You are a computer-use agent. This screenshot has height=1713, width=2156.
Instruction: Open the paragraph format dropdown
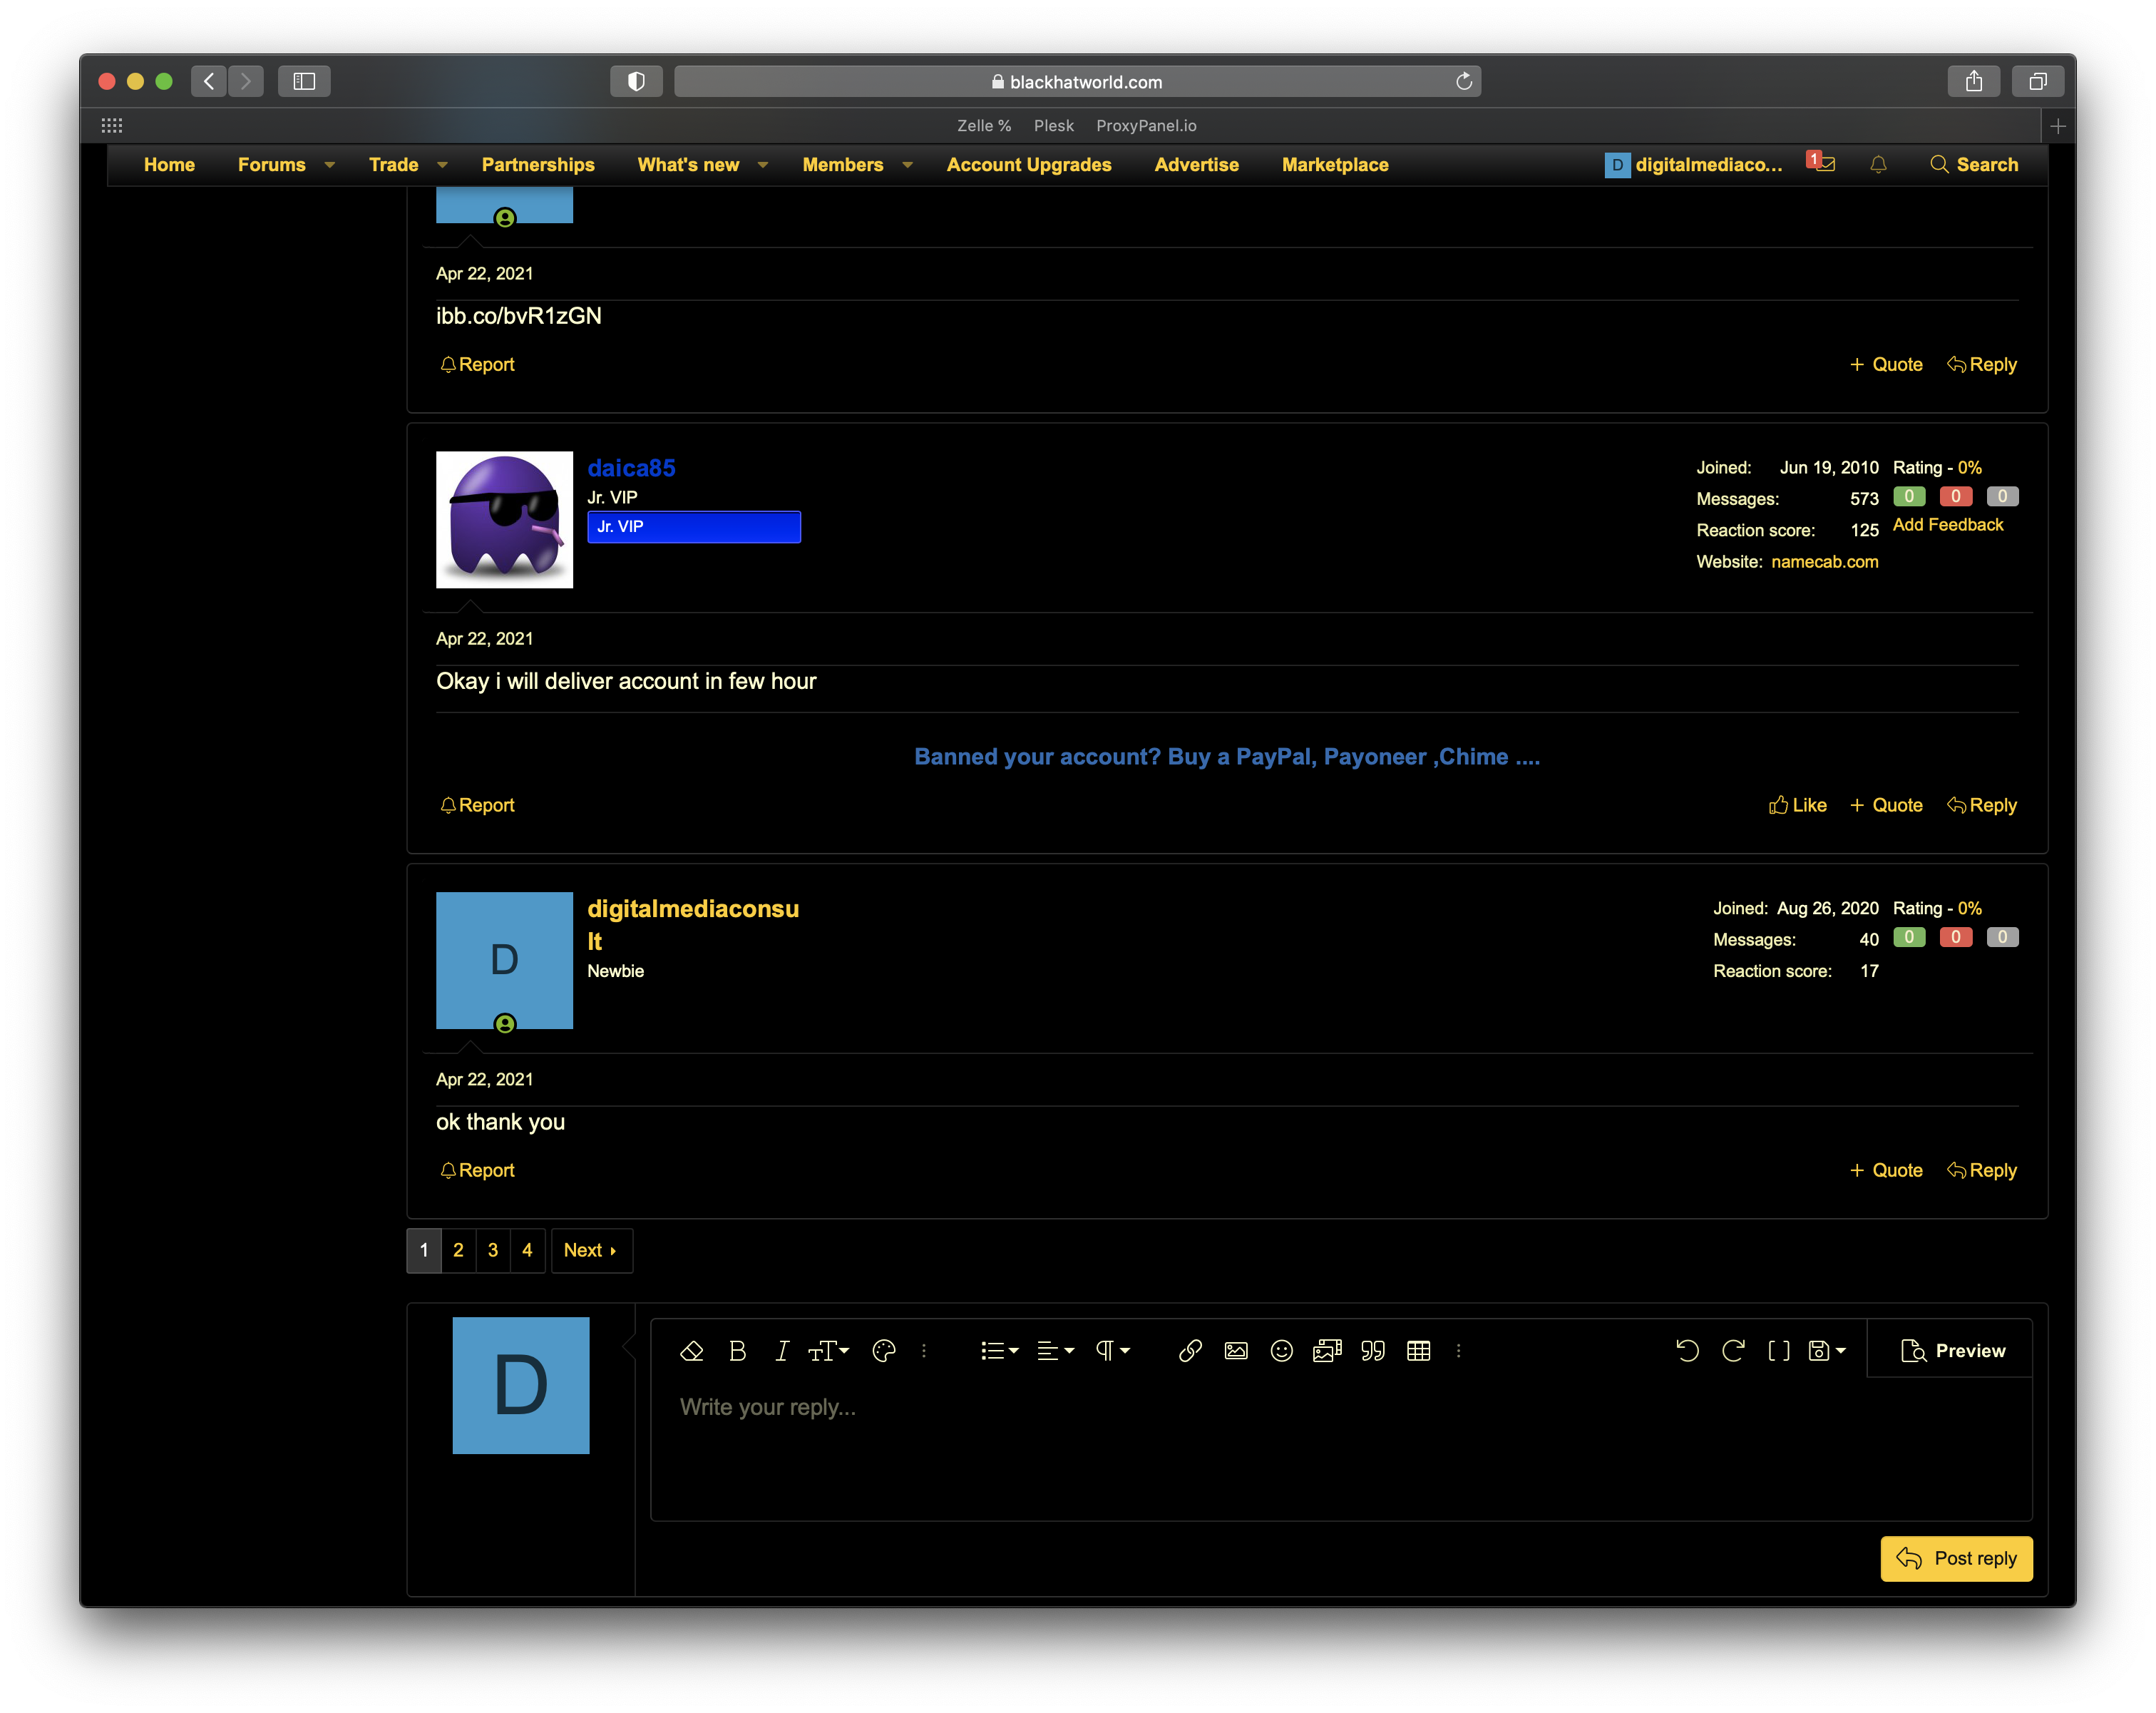click(1112, 1351)
